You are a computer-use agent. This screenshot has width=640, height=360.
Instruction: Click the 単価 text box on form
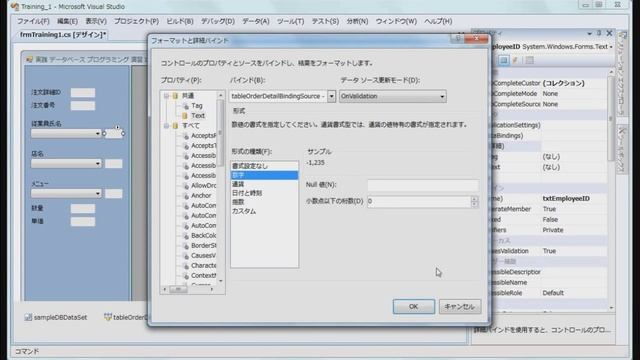click(83, 222)
